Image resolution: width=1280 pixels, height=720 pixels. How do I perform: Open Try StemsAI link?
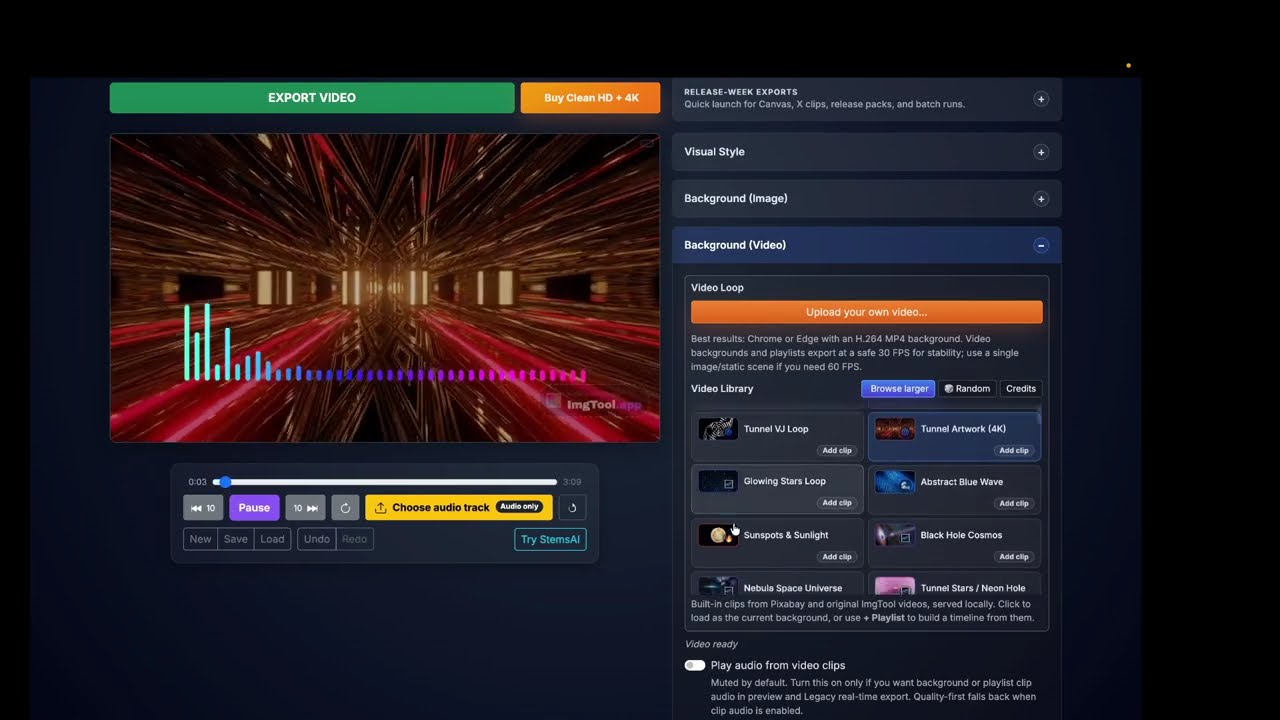pos(550,539)
